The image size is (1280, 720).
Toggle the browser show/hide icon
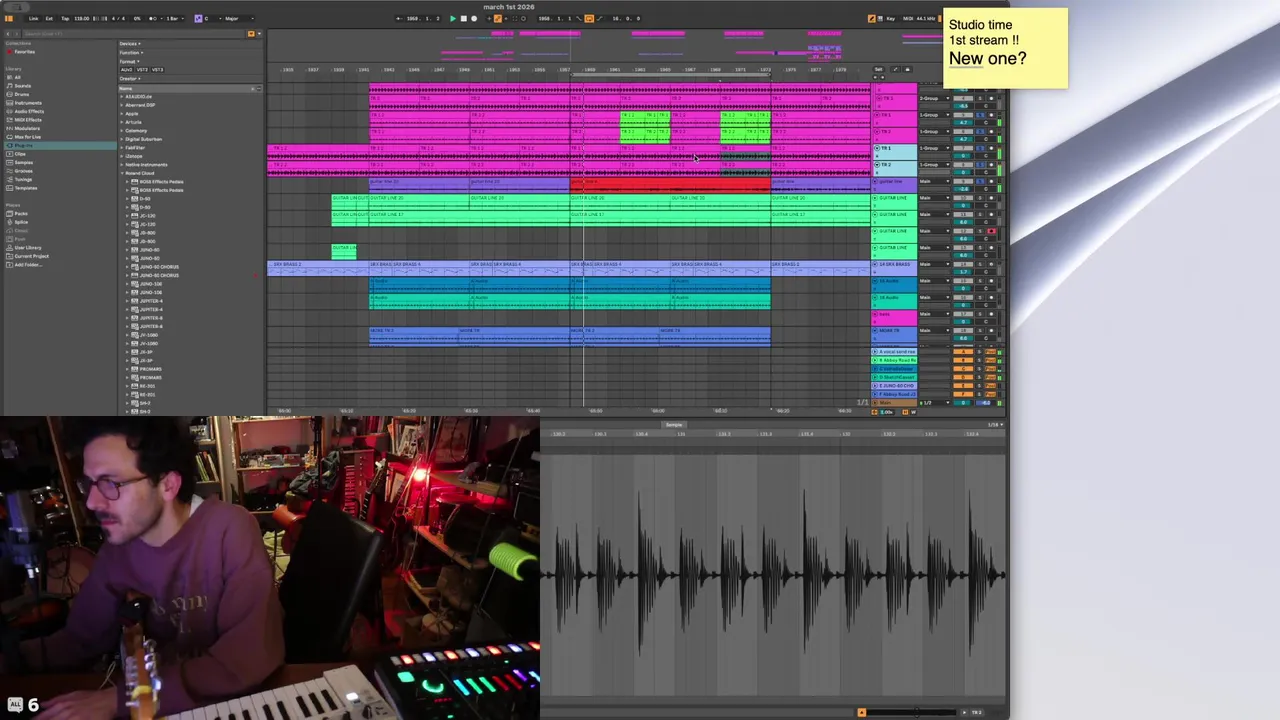coord(9,18)
